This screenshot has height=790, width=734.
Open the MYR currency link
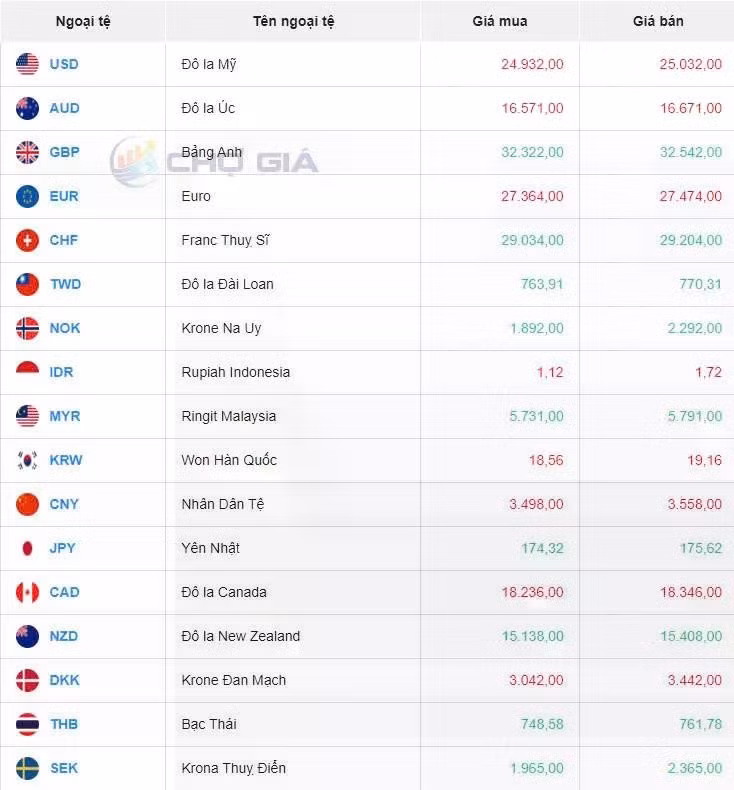65,416
